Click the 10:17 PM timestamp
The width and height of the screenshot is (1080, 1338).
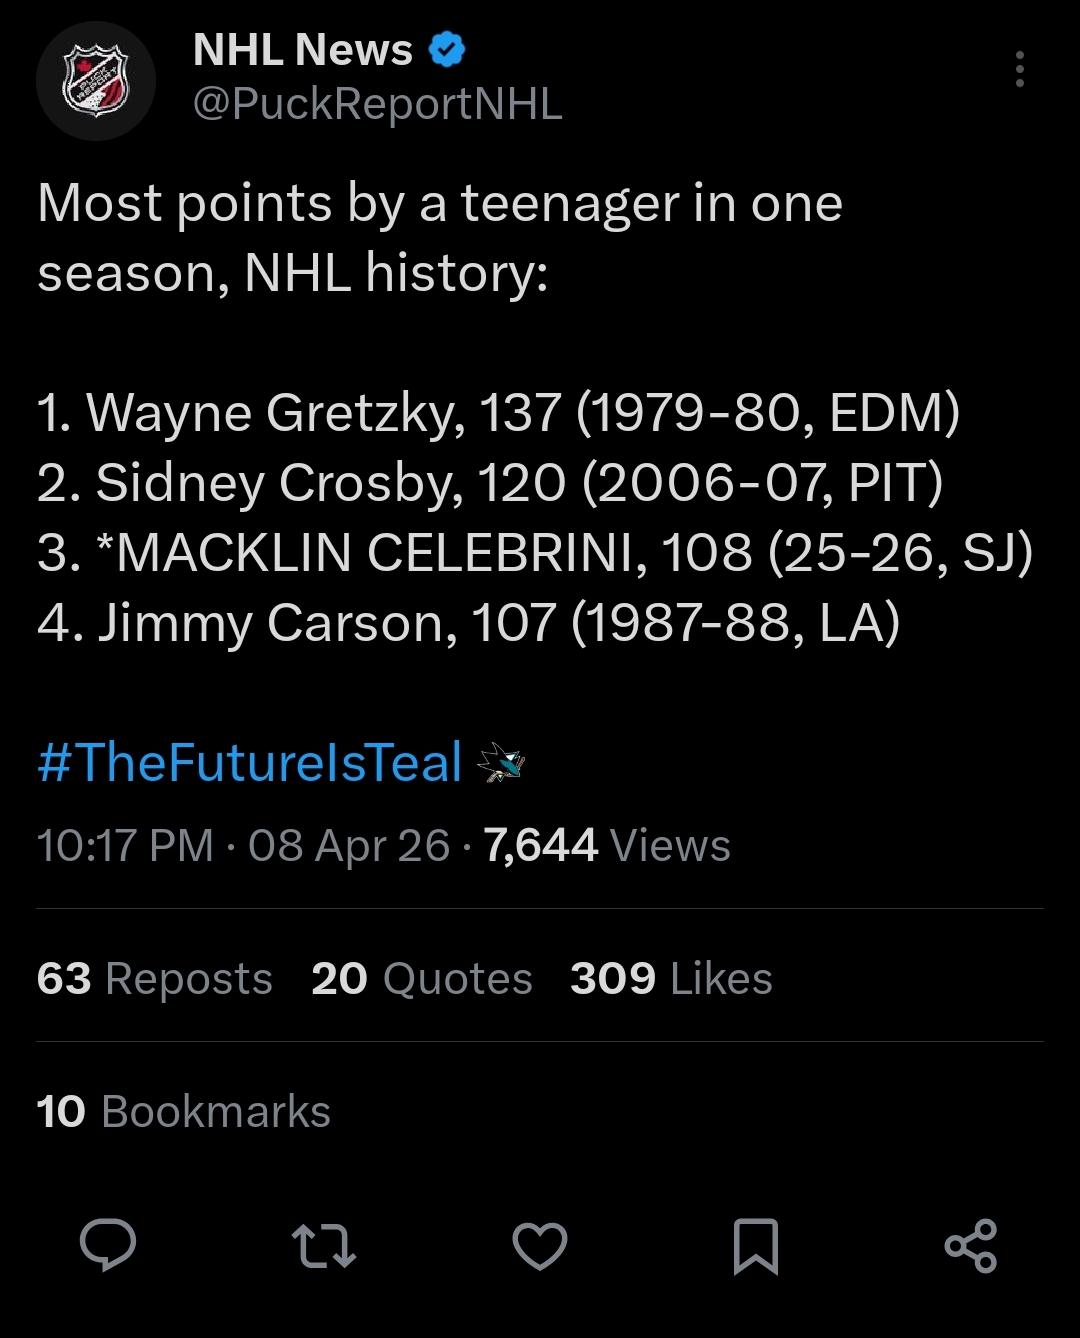[x=125, y=846]
